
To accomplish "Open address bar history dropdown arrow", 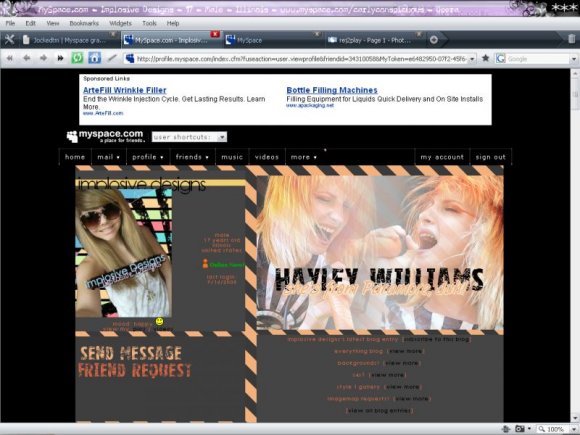I will (472, 58).
